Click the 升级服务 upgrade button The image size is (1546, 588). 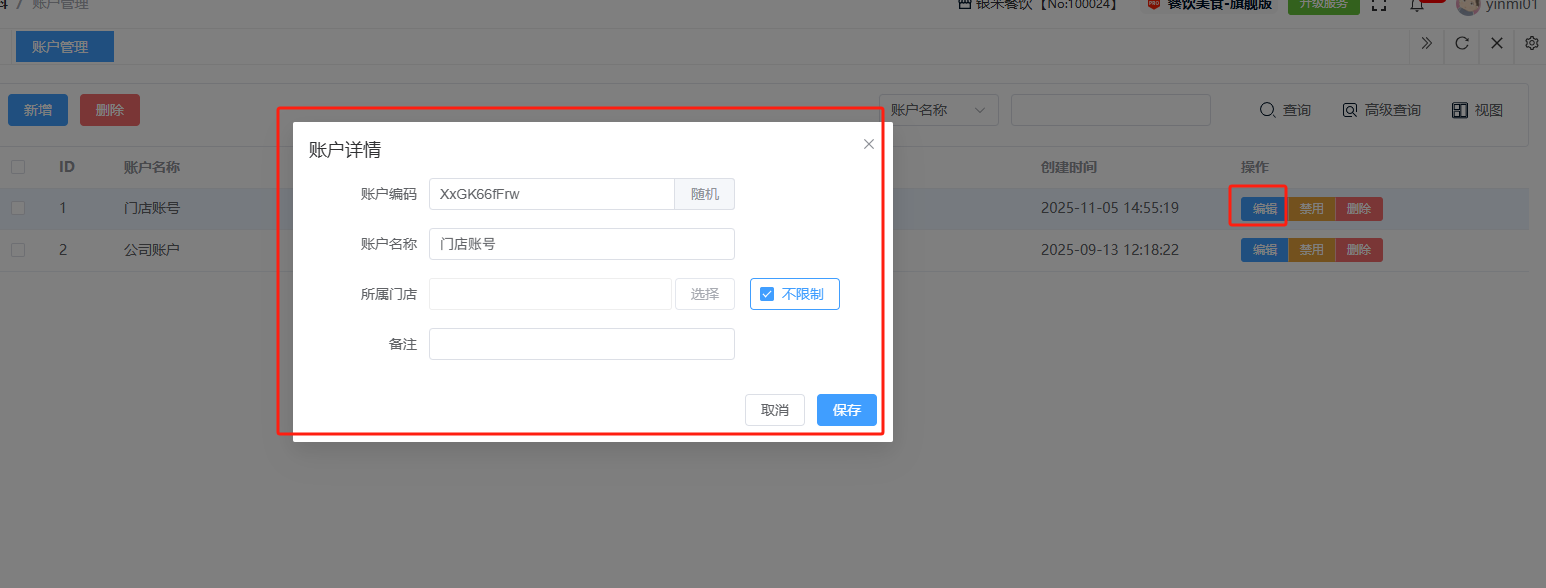(x=1323, y=5)
